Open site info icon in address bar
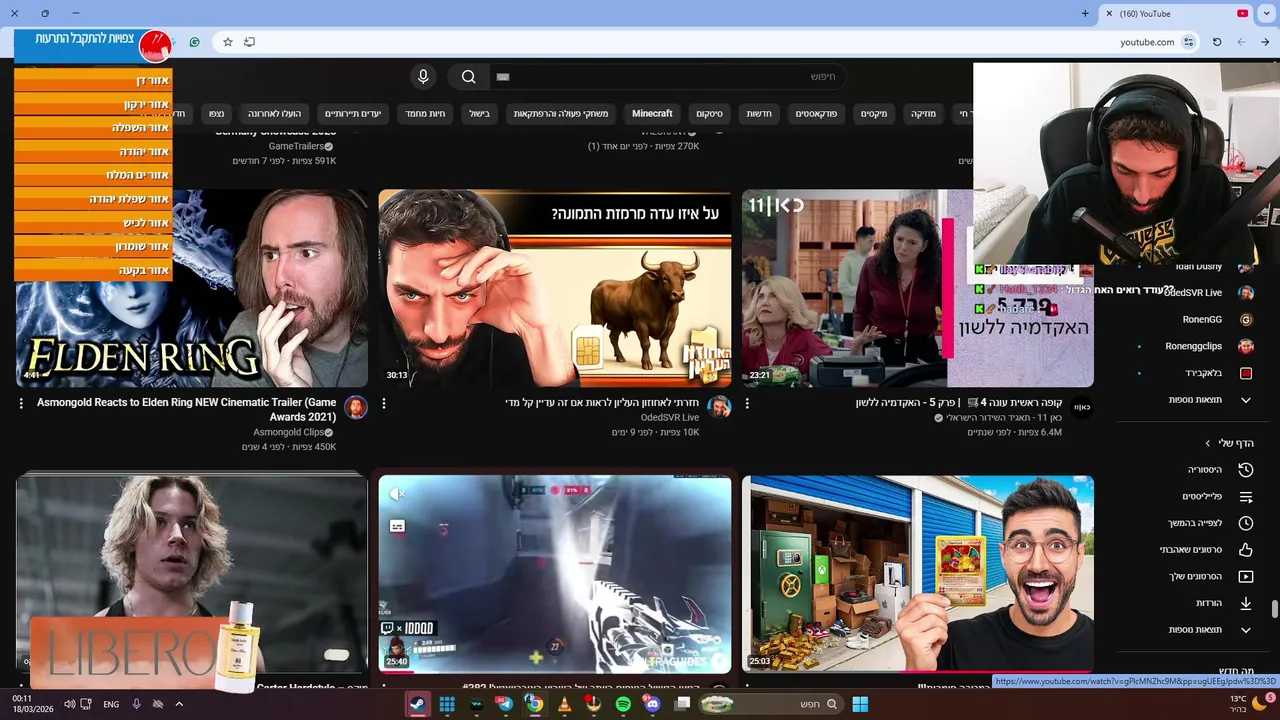Viewport: 1280px width, 720px height. point(1188,42)
